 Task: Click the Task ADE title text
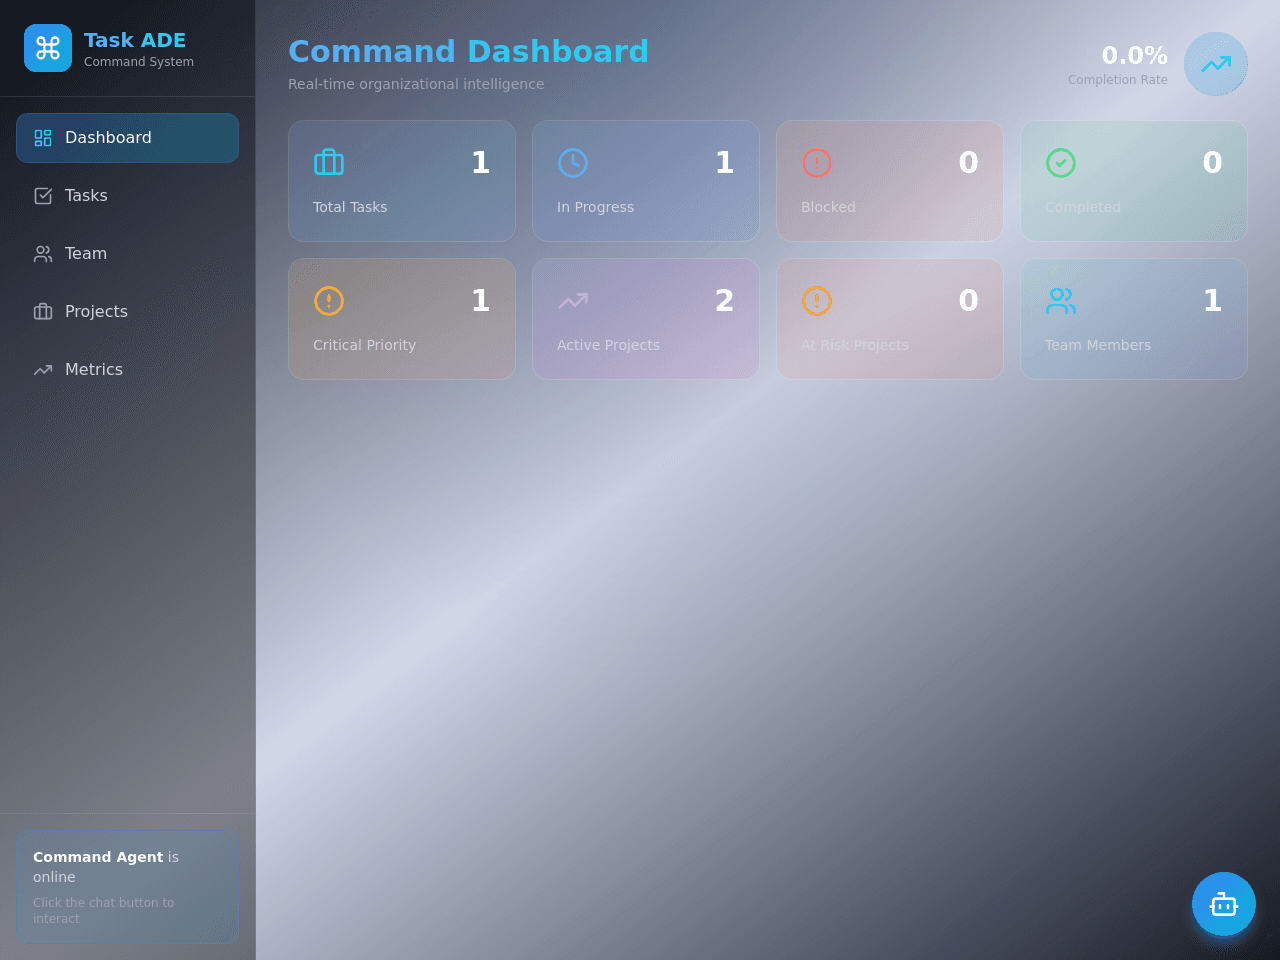[x=135, y=40]
